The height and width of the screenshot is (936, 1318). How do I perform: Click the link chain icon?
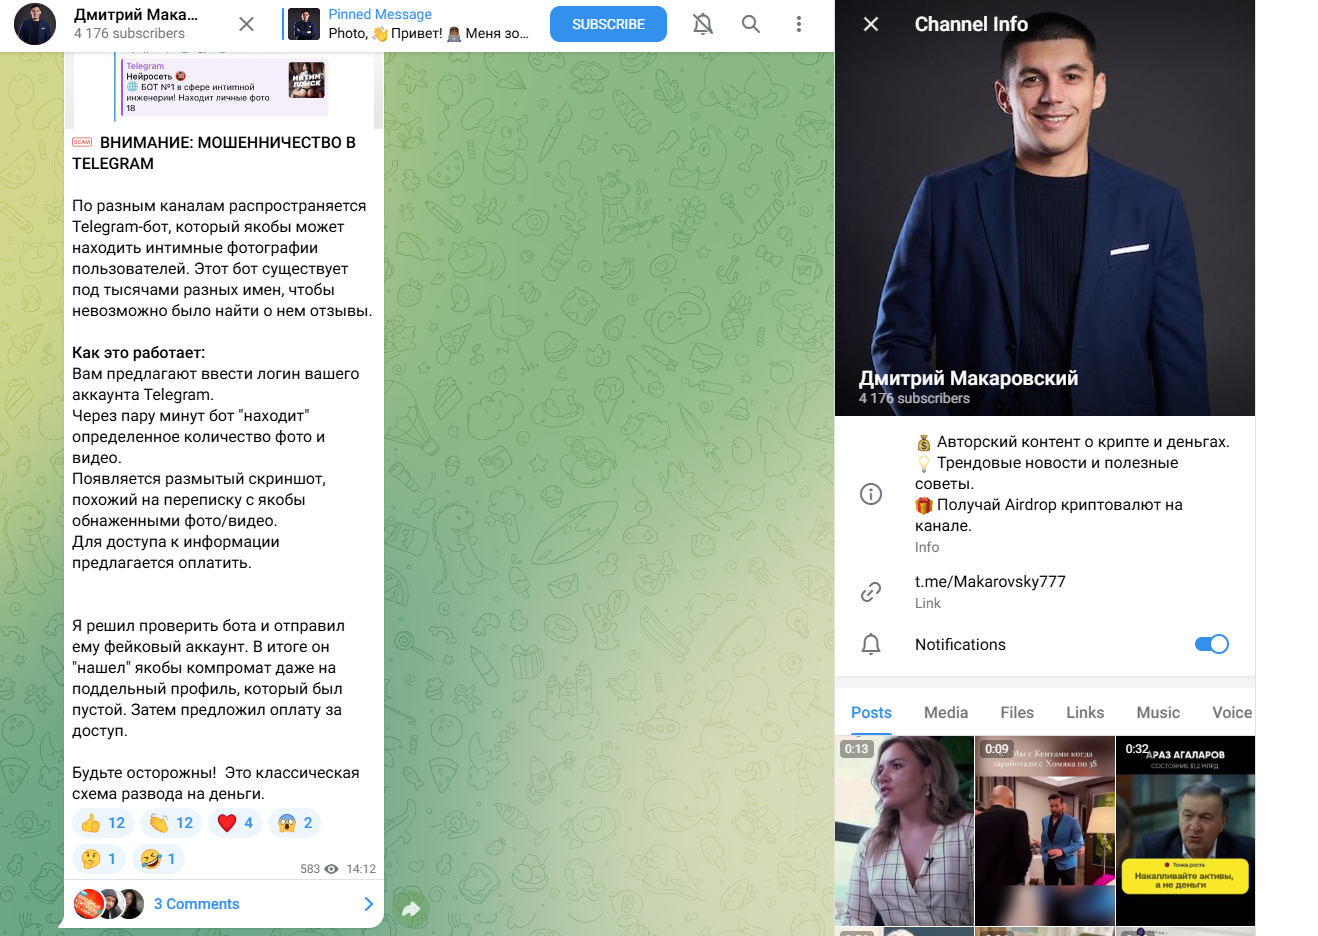871,592
